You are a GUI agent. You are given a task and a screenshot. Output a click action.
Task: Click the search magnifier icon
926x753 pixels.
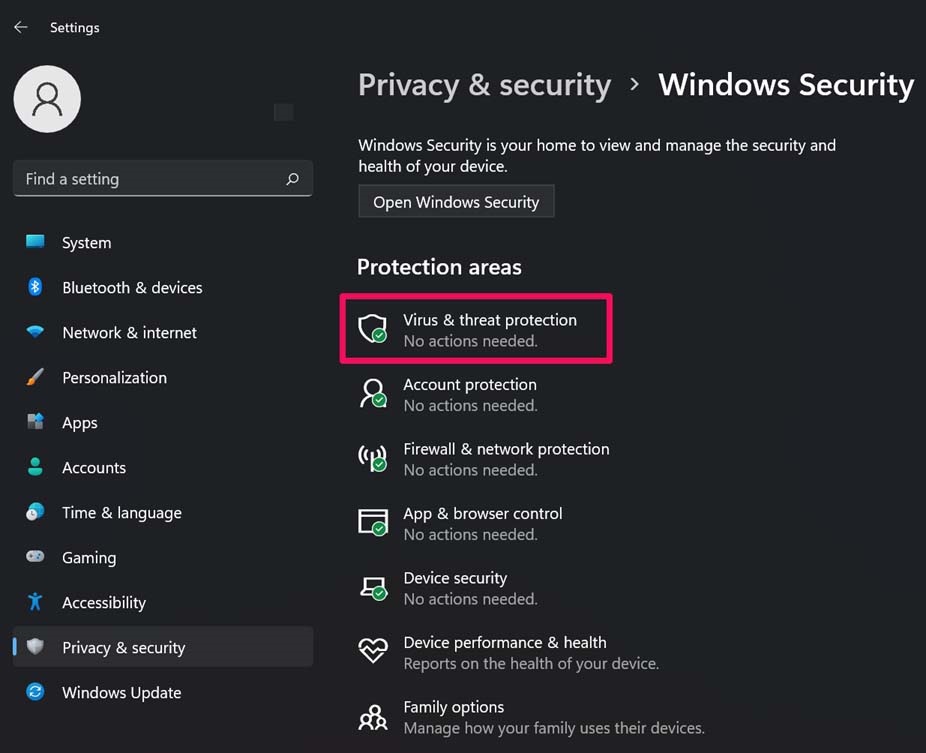coord(292,178)
